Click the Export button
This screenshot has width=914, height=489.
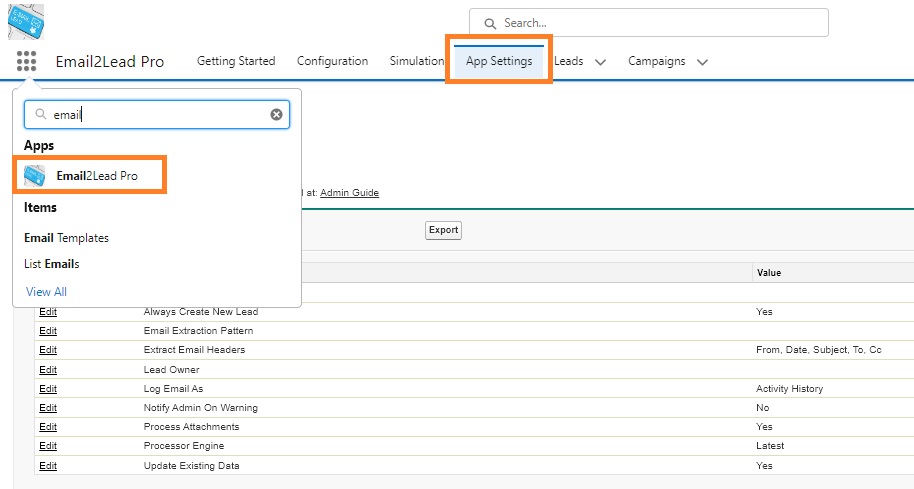click(x=443, y=230)
